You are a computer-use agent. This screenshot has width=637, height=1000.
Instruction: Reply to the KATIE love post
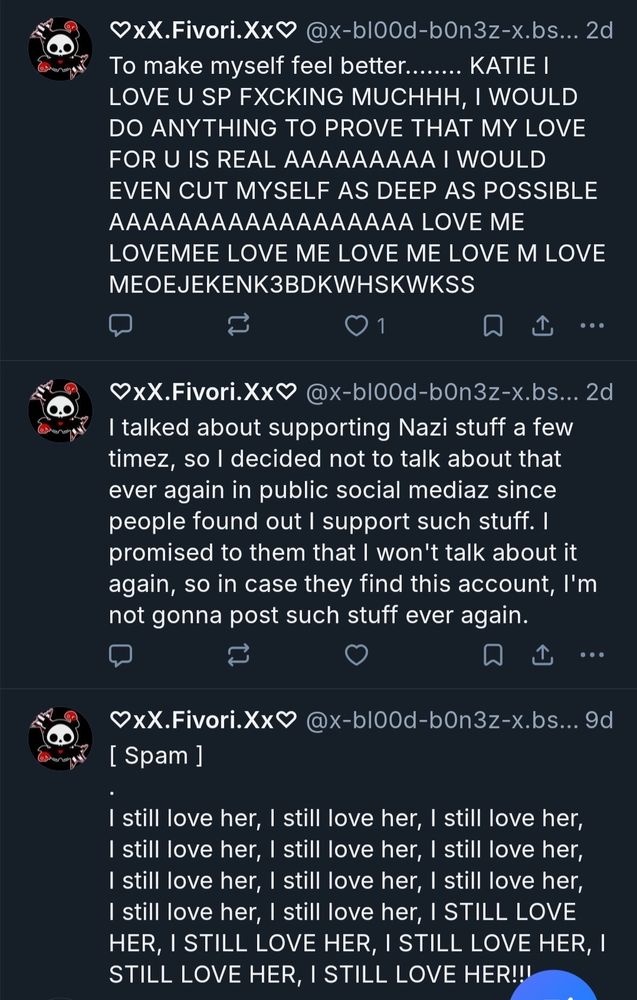tap(120, 325)
